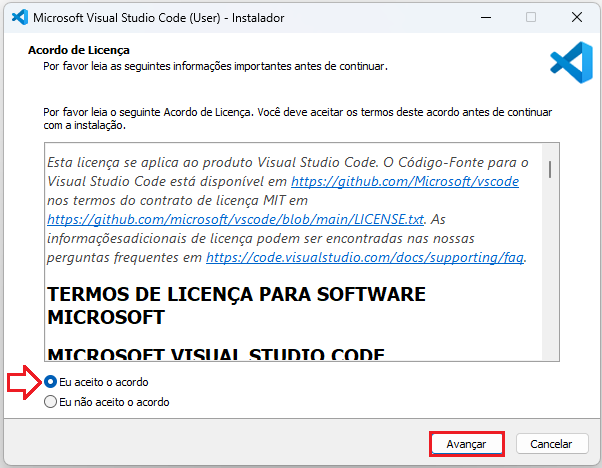
Task: Click the "Acordo de Licença" heading
Action: point(79,50)
